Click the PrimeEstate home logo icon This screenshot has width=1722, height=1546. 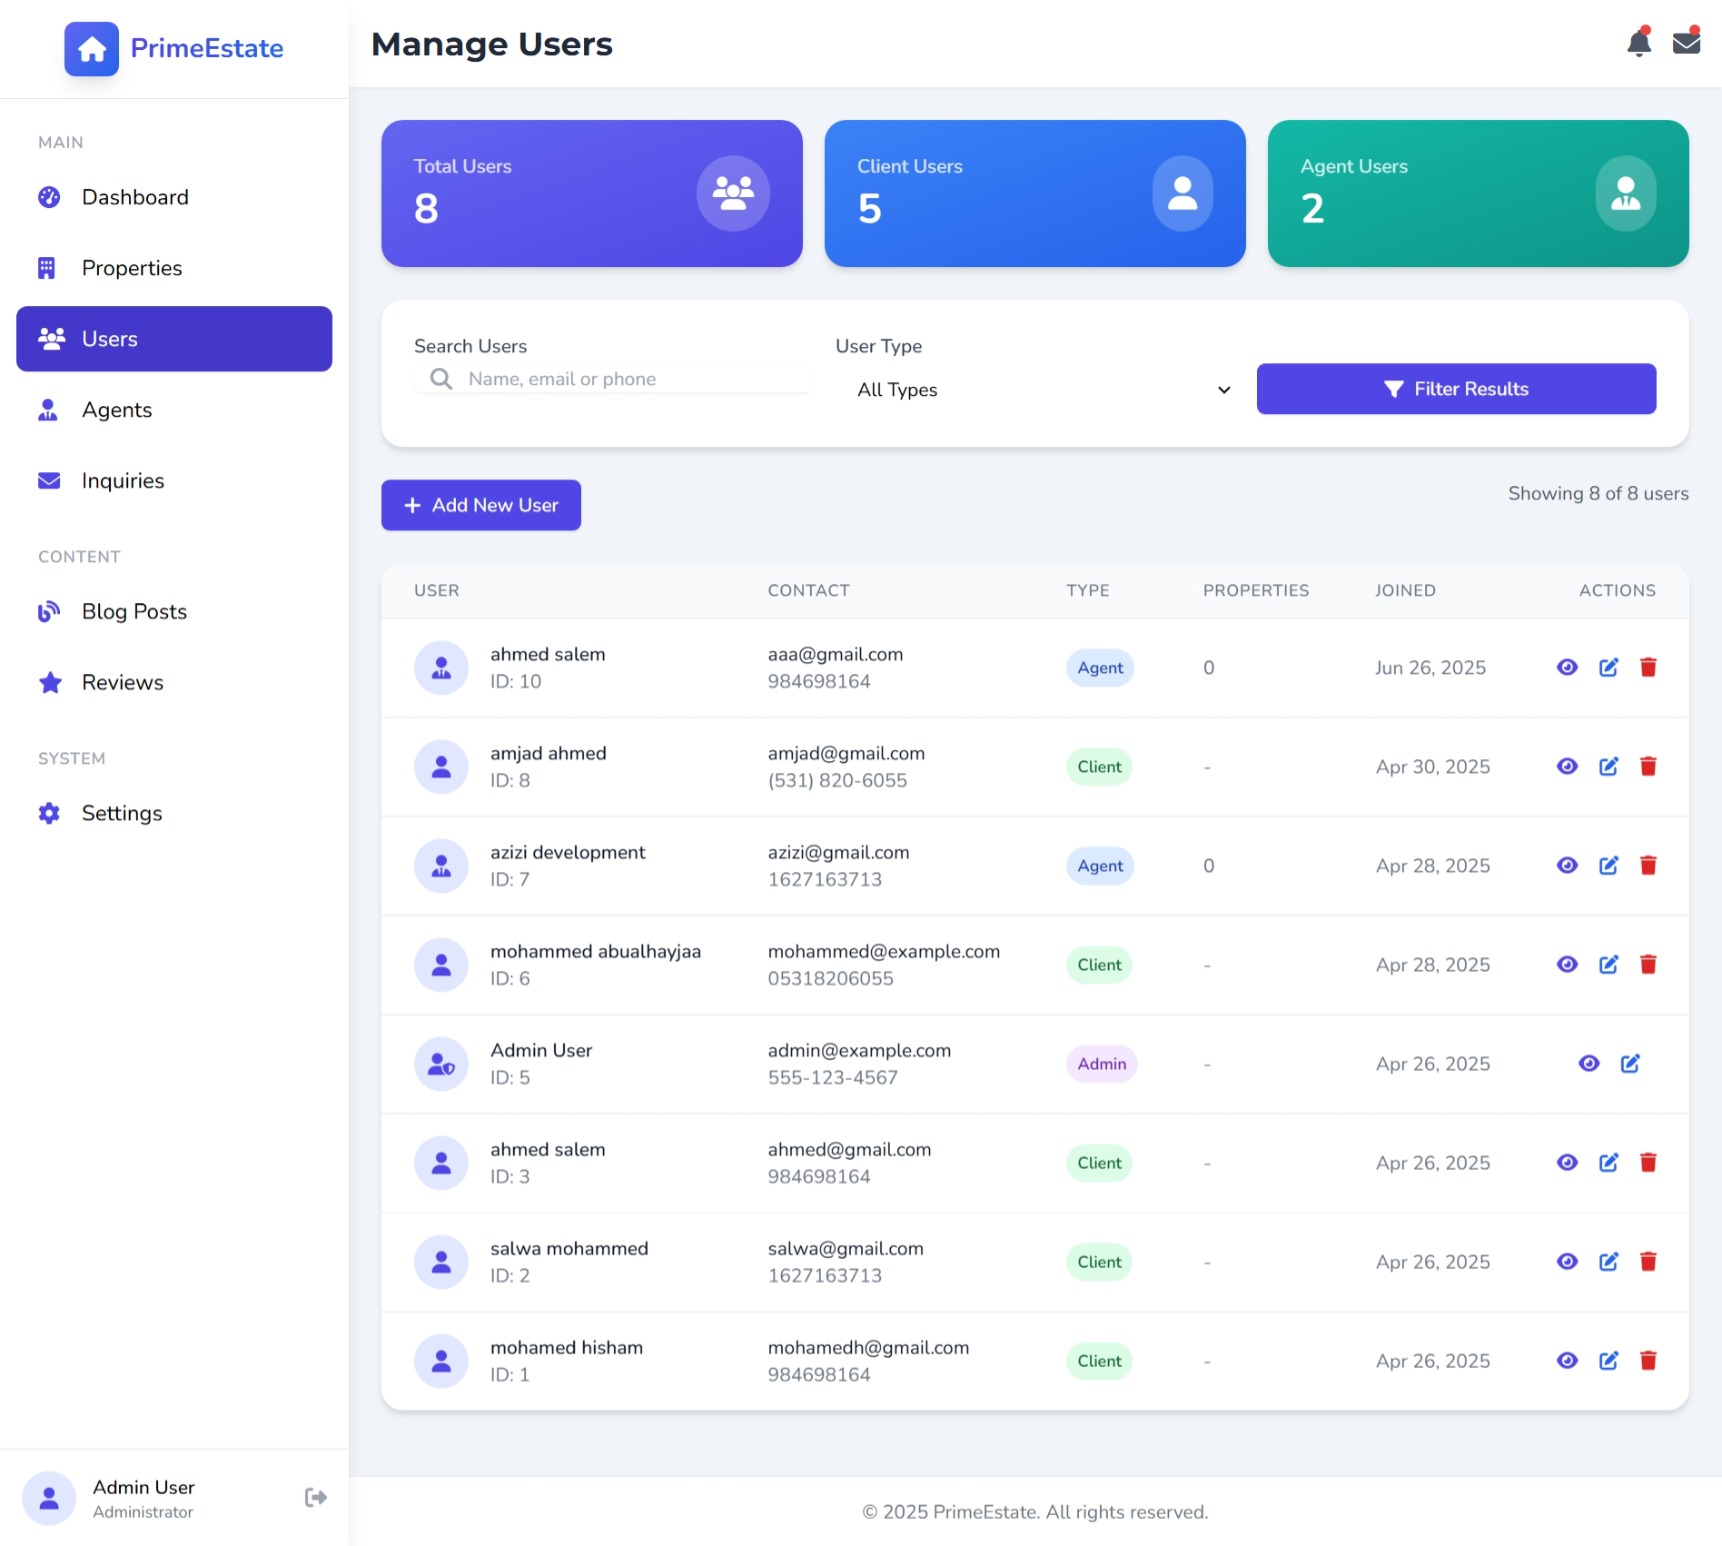(92, 49)
